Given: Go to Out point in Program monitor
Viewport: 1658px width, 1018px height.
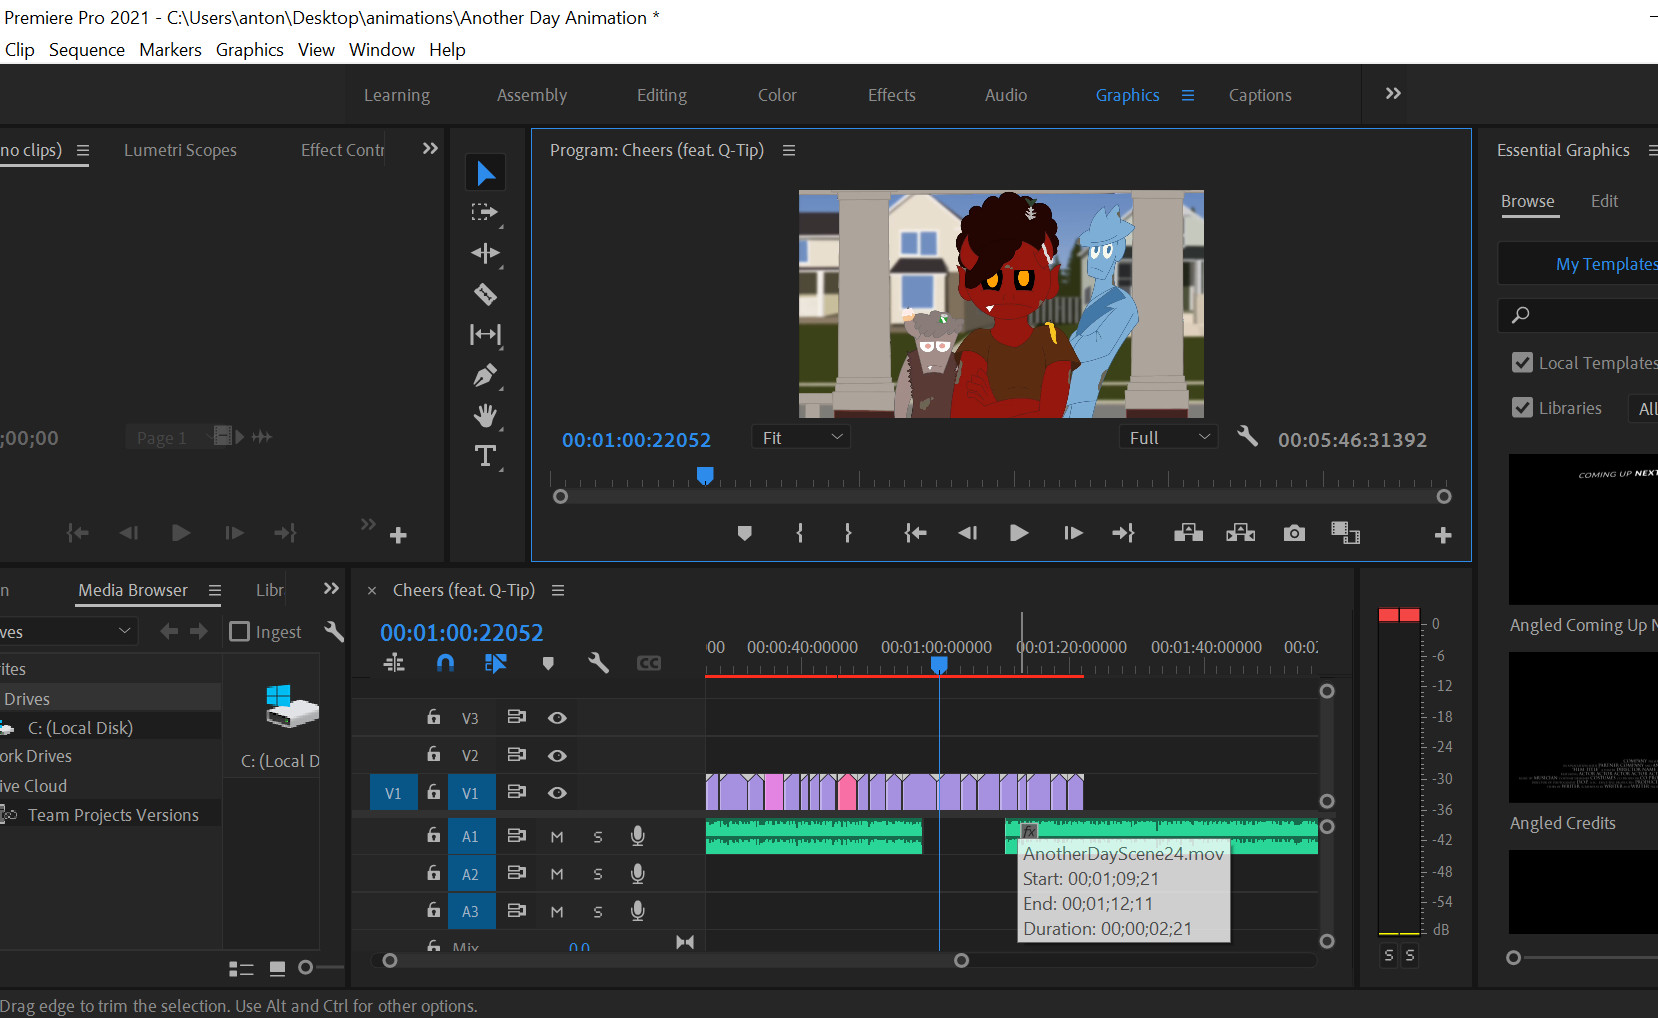Looking at the screenshot, I should (x=1123, y=533).
